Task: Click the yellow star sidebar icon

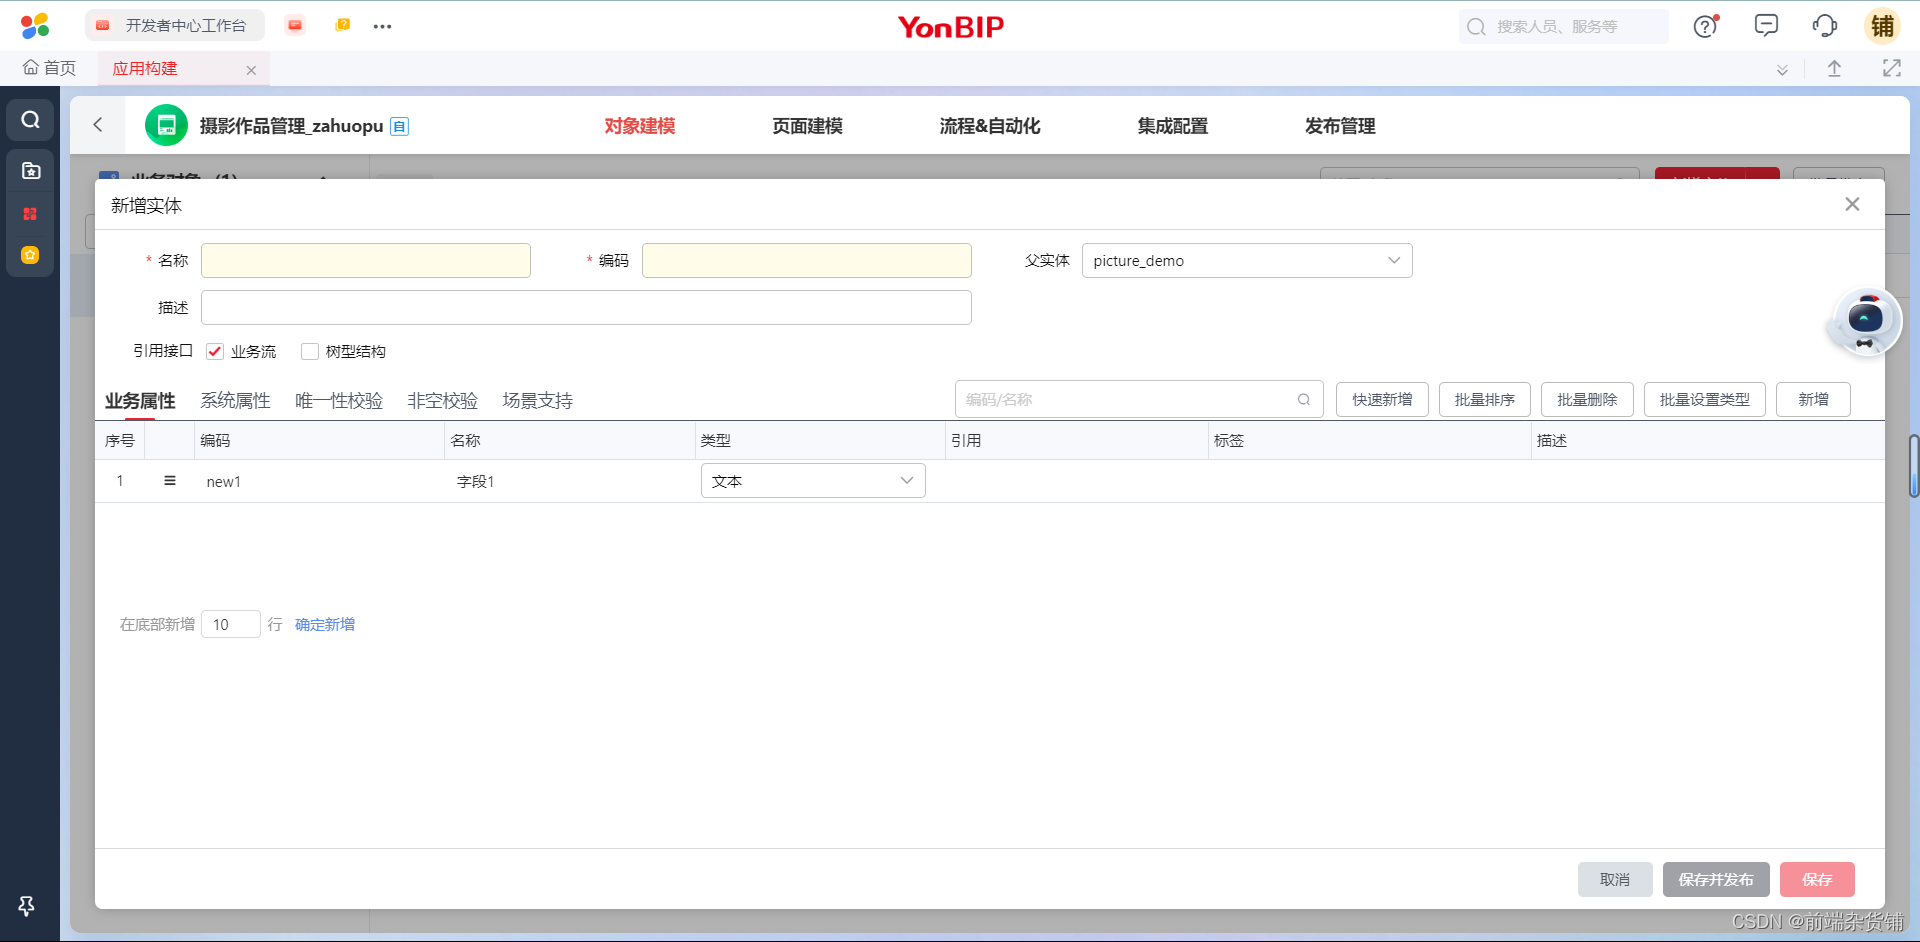Action: coord(30,255)
